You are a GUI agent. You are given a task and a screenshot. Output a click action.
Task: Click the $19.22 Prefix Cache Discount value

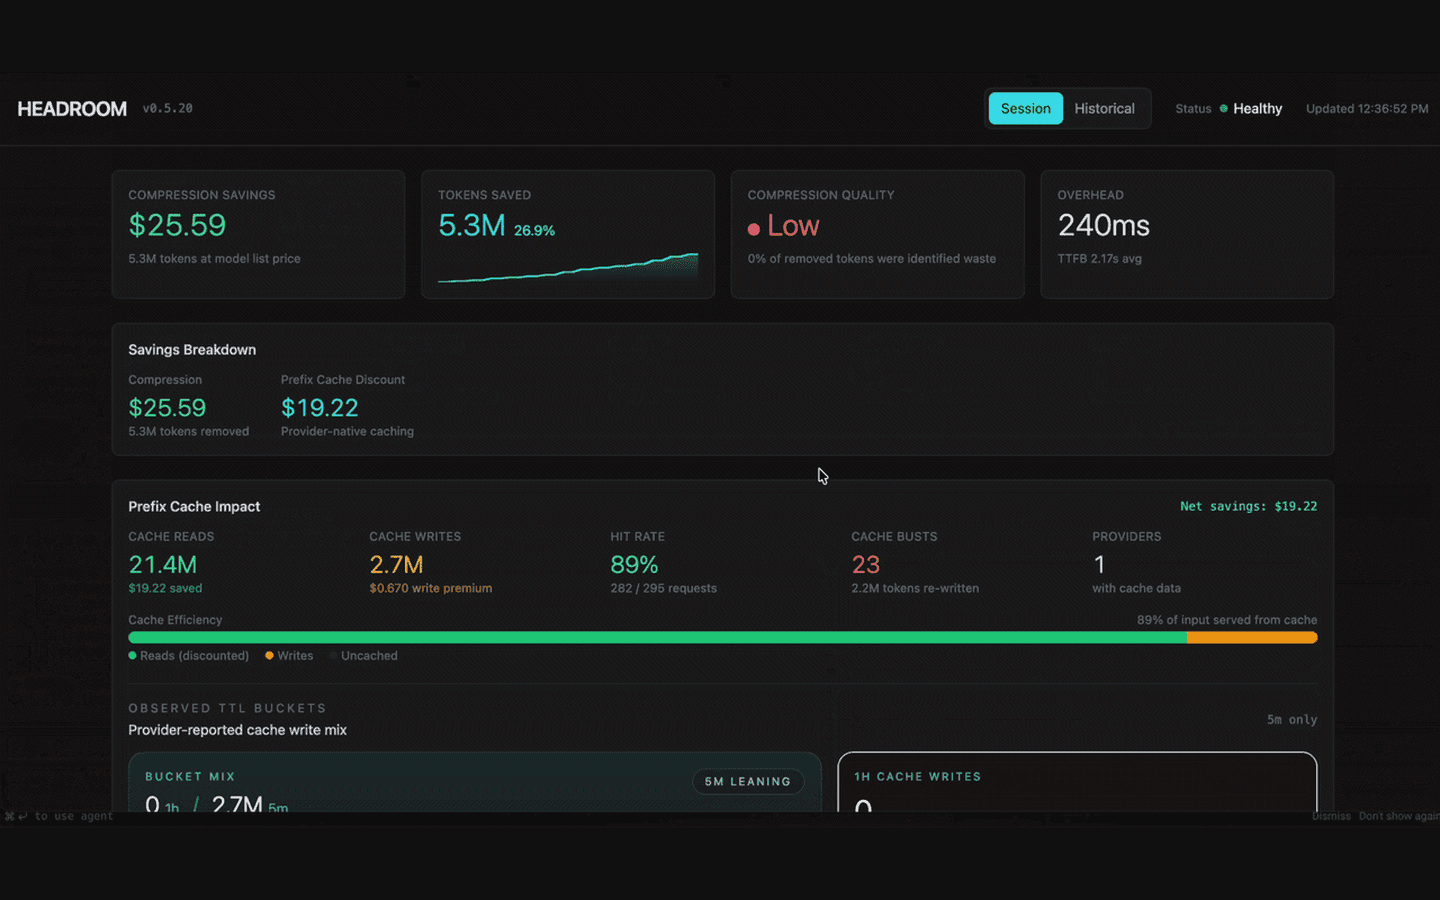coord(319,407)
